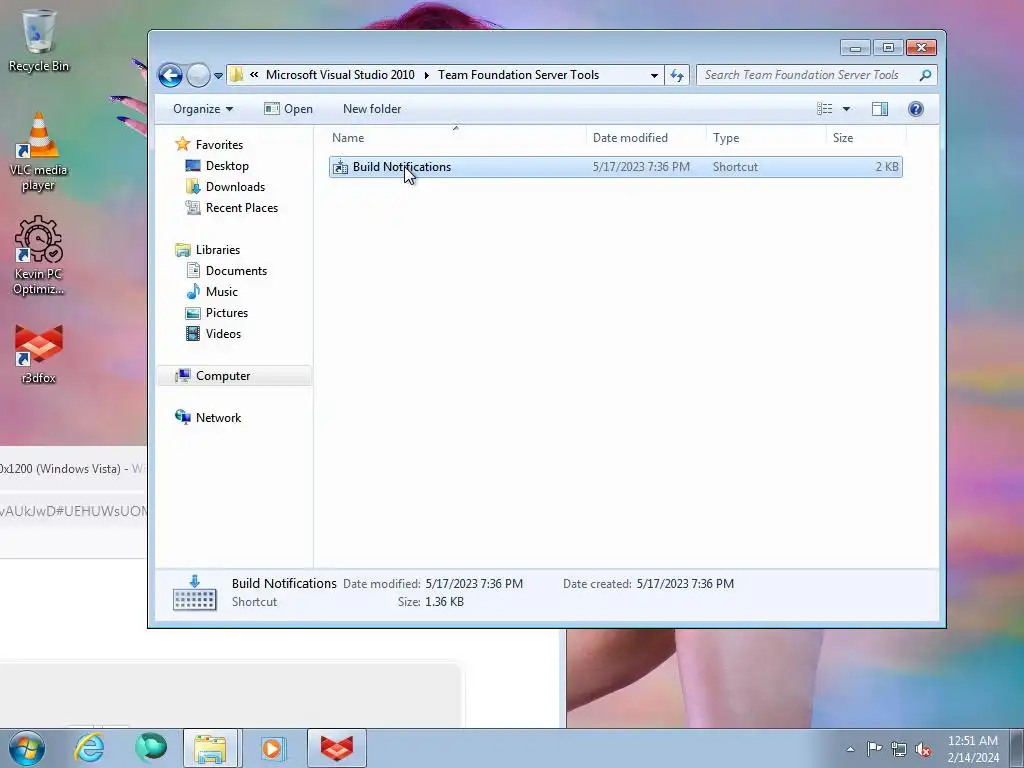
Task: Expand breadcrumb arrow after Visual Studio 2010
Action: point(426,75)
